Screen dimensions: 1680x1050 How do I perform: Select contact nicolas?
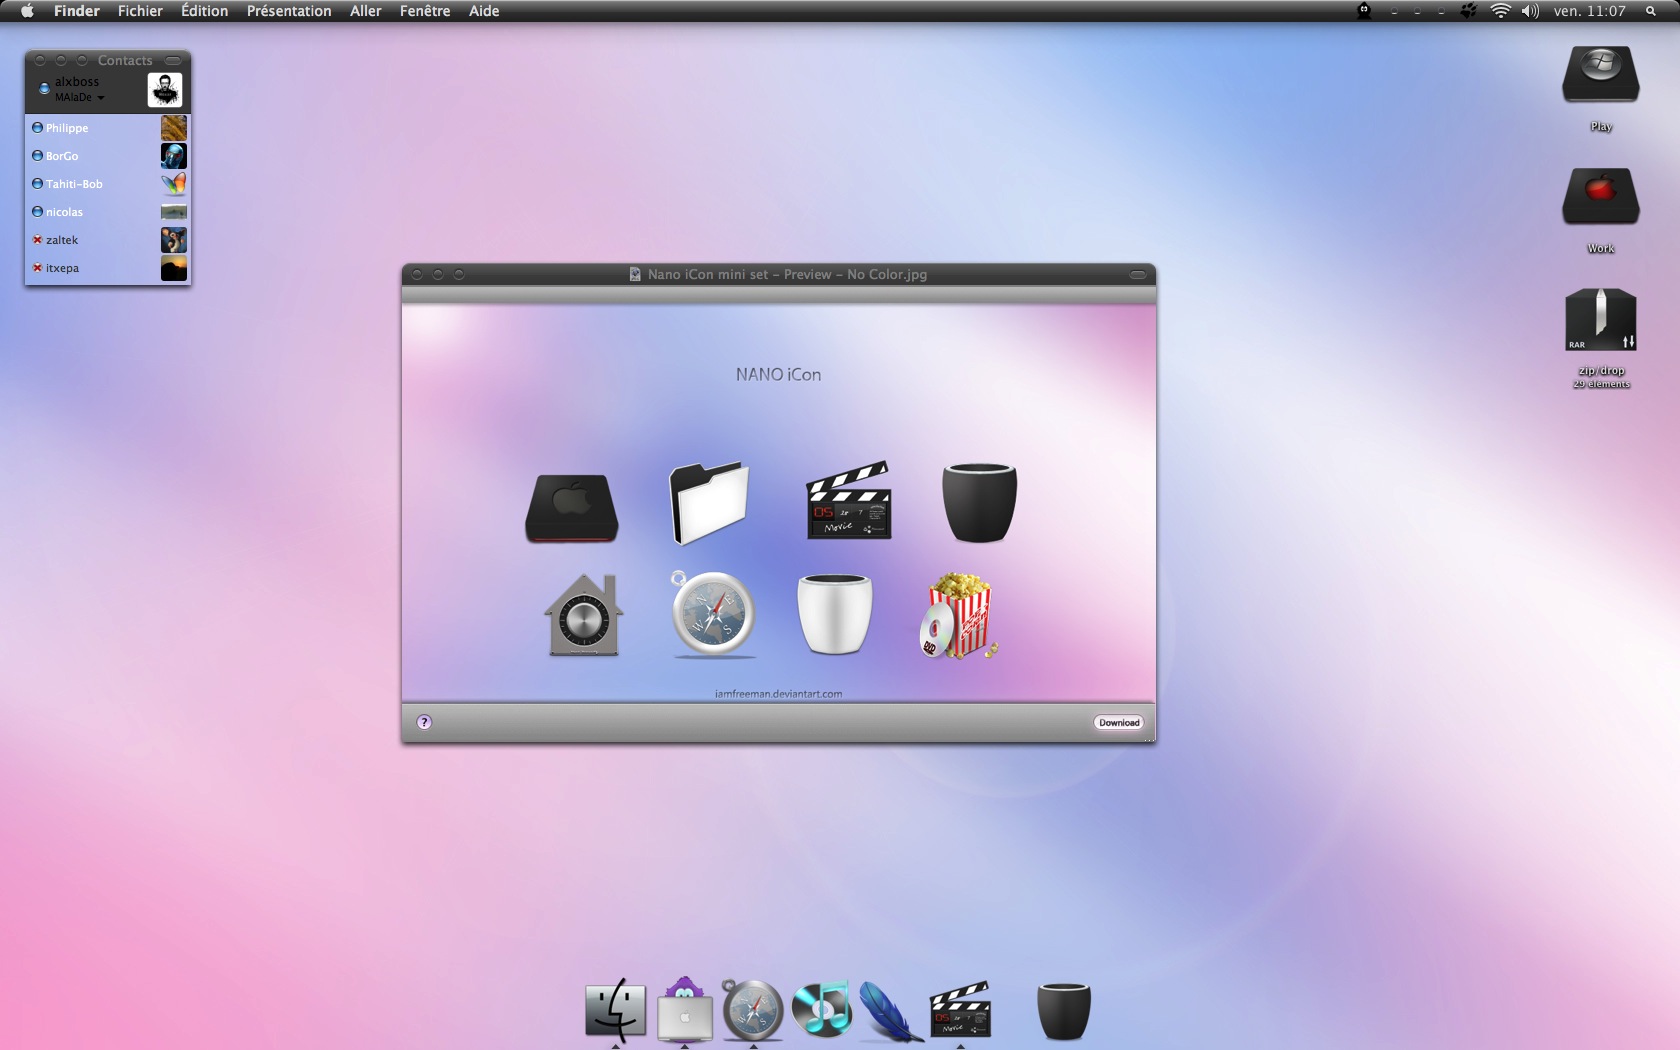pos(108,212)
